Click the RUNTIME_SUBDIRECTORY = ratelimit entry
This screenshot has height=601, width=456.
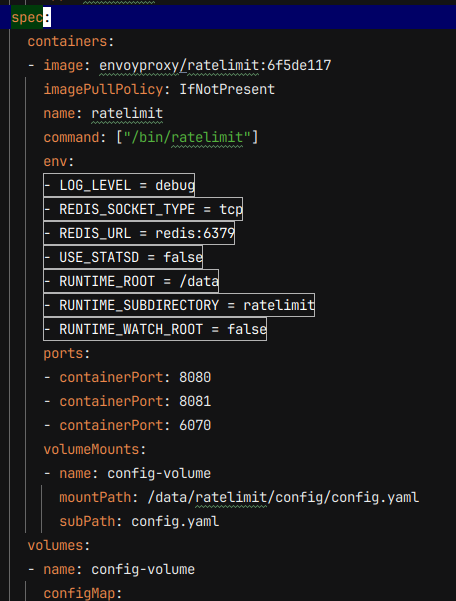coord(179,305)
